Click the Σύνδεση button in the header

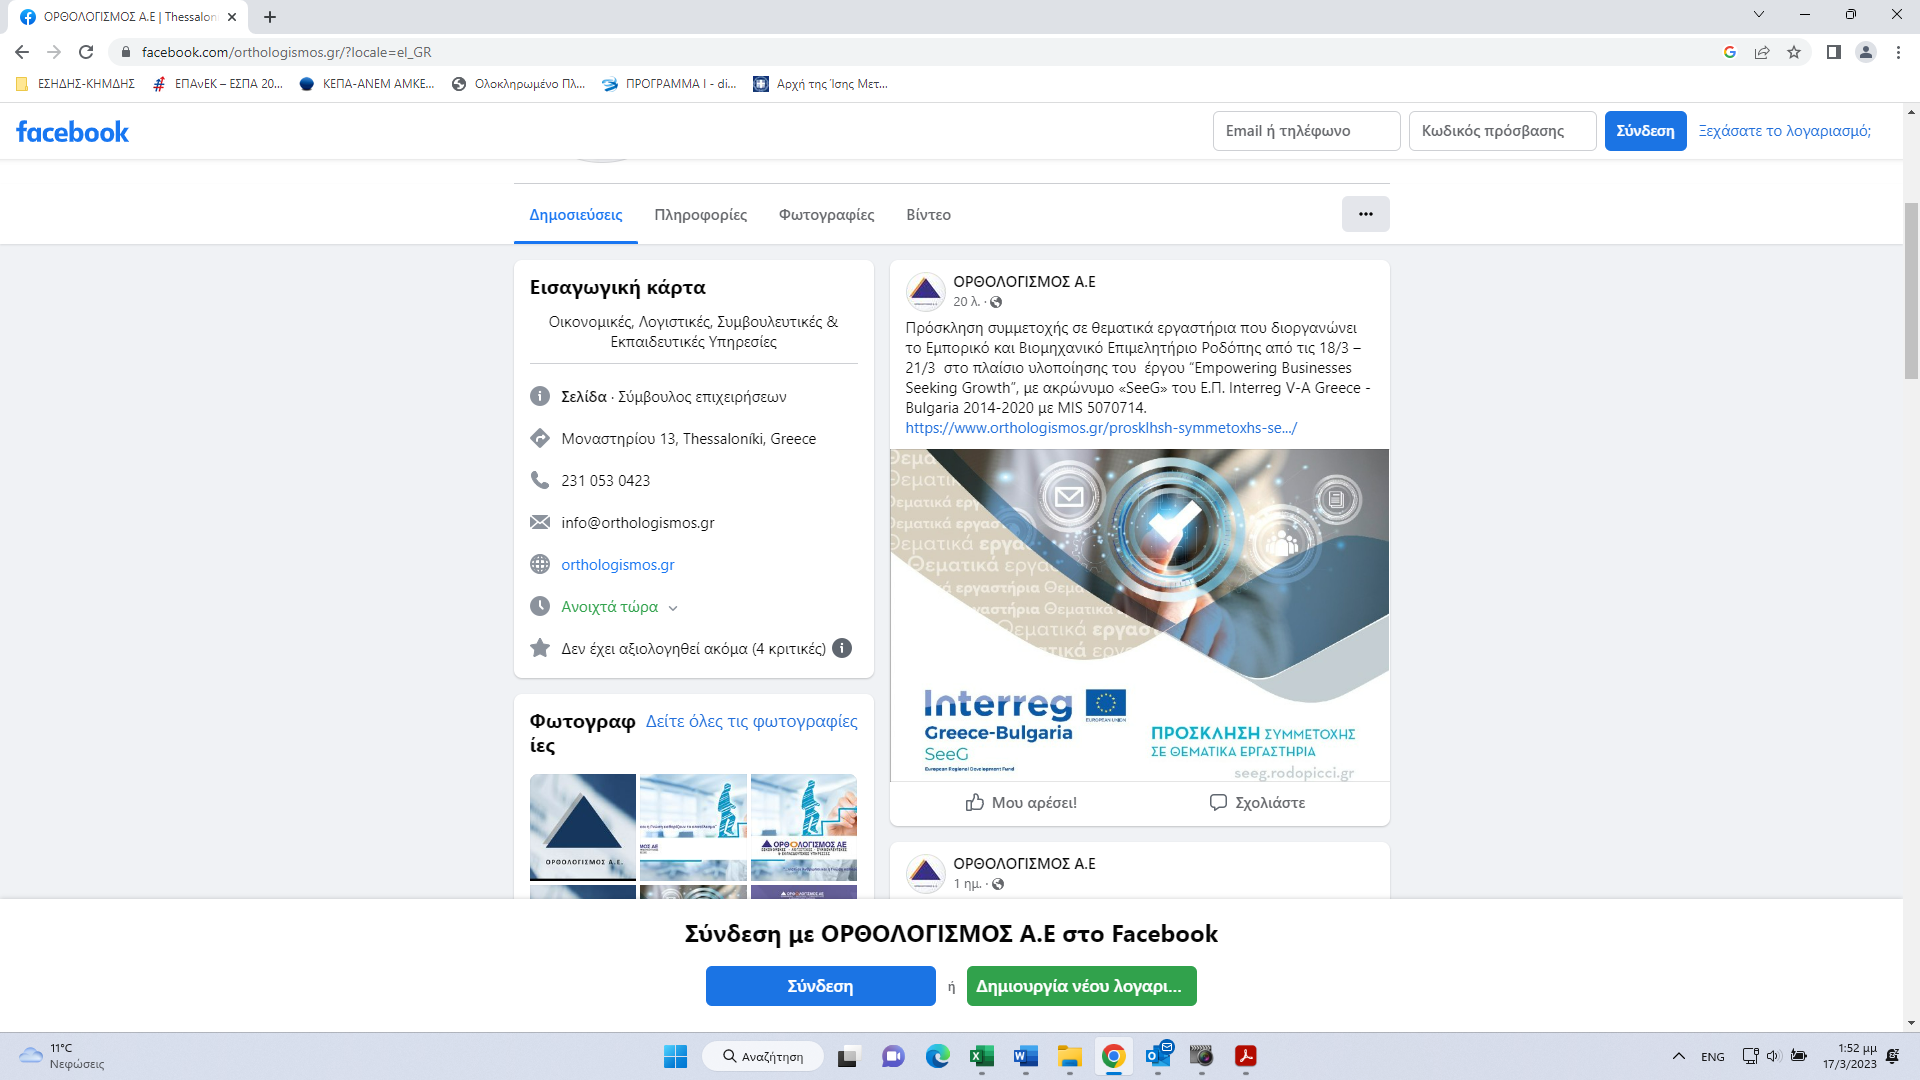[x=1645, y=131]
